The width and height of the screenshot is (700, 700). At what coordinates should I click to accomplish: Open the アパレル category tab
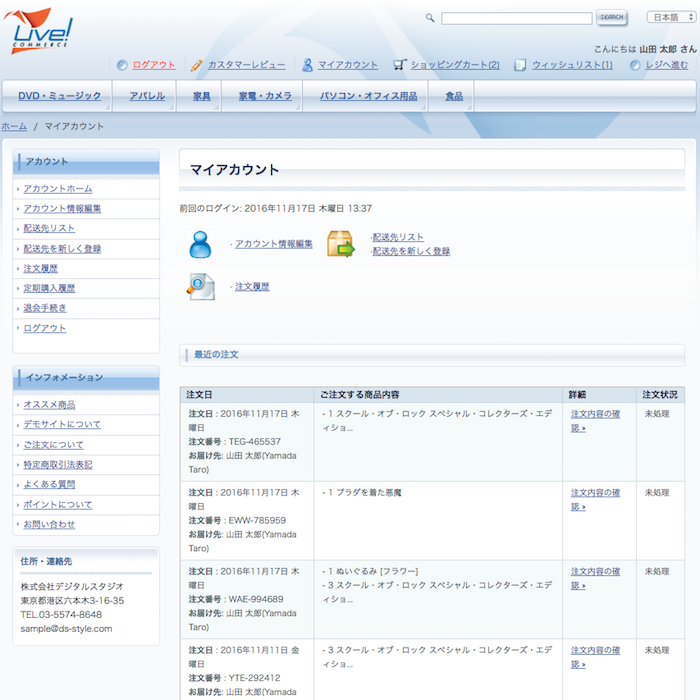[146, 96]
